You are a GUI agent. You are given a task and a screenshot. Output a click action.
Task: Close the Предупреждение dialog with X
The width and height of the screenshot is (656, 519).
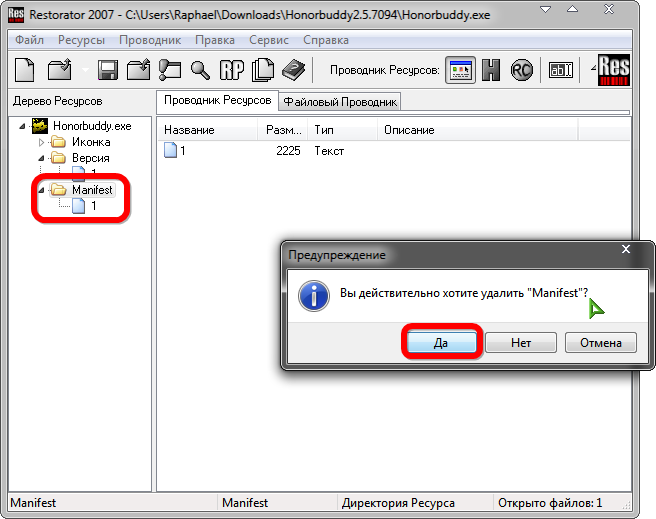(626, 249)
